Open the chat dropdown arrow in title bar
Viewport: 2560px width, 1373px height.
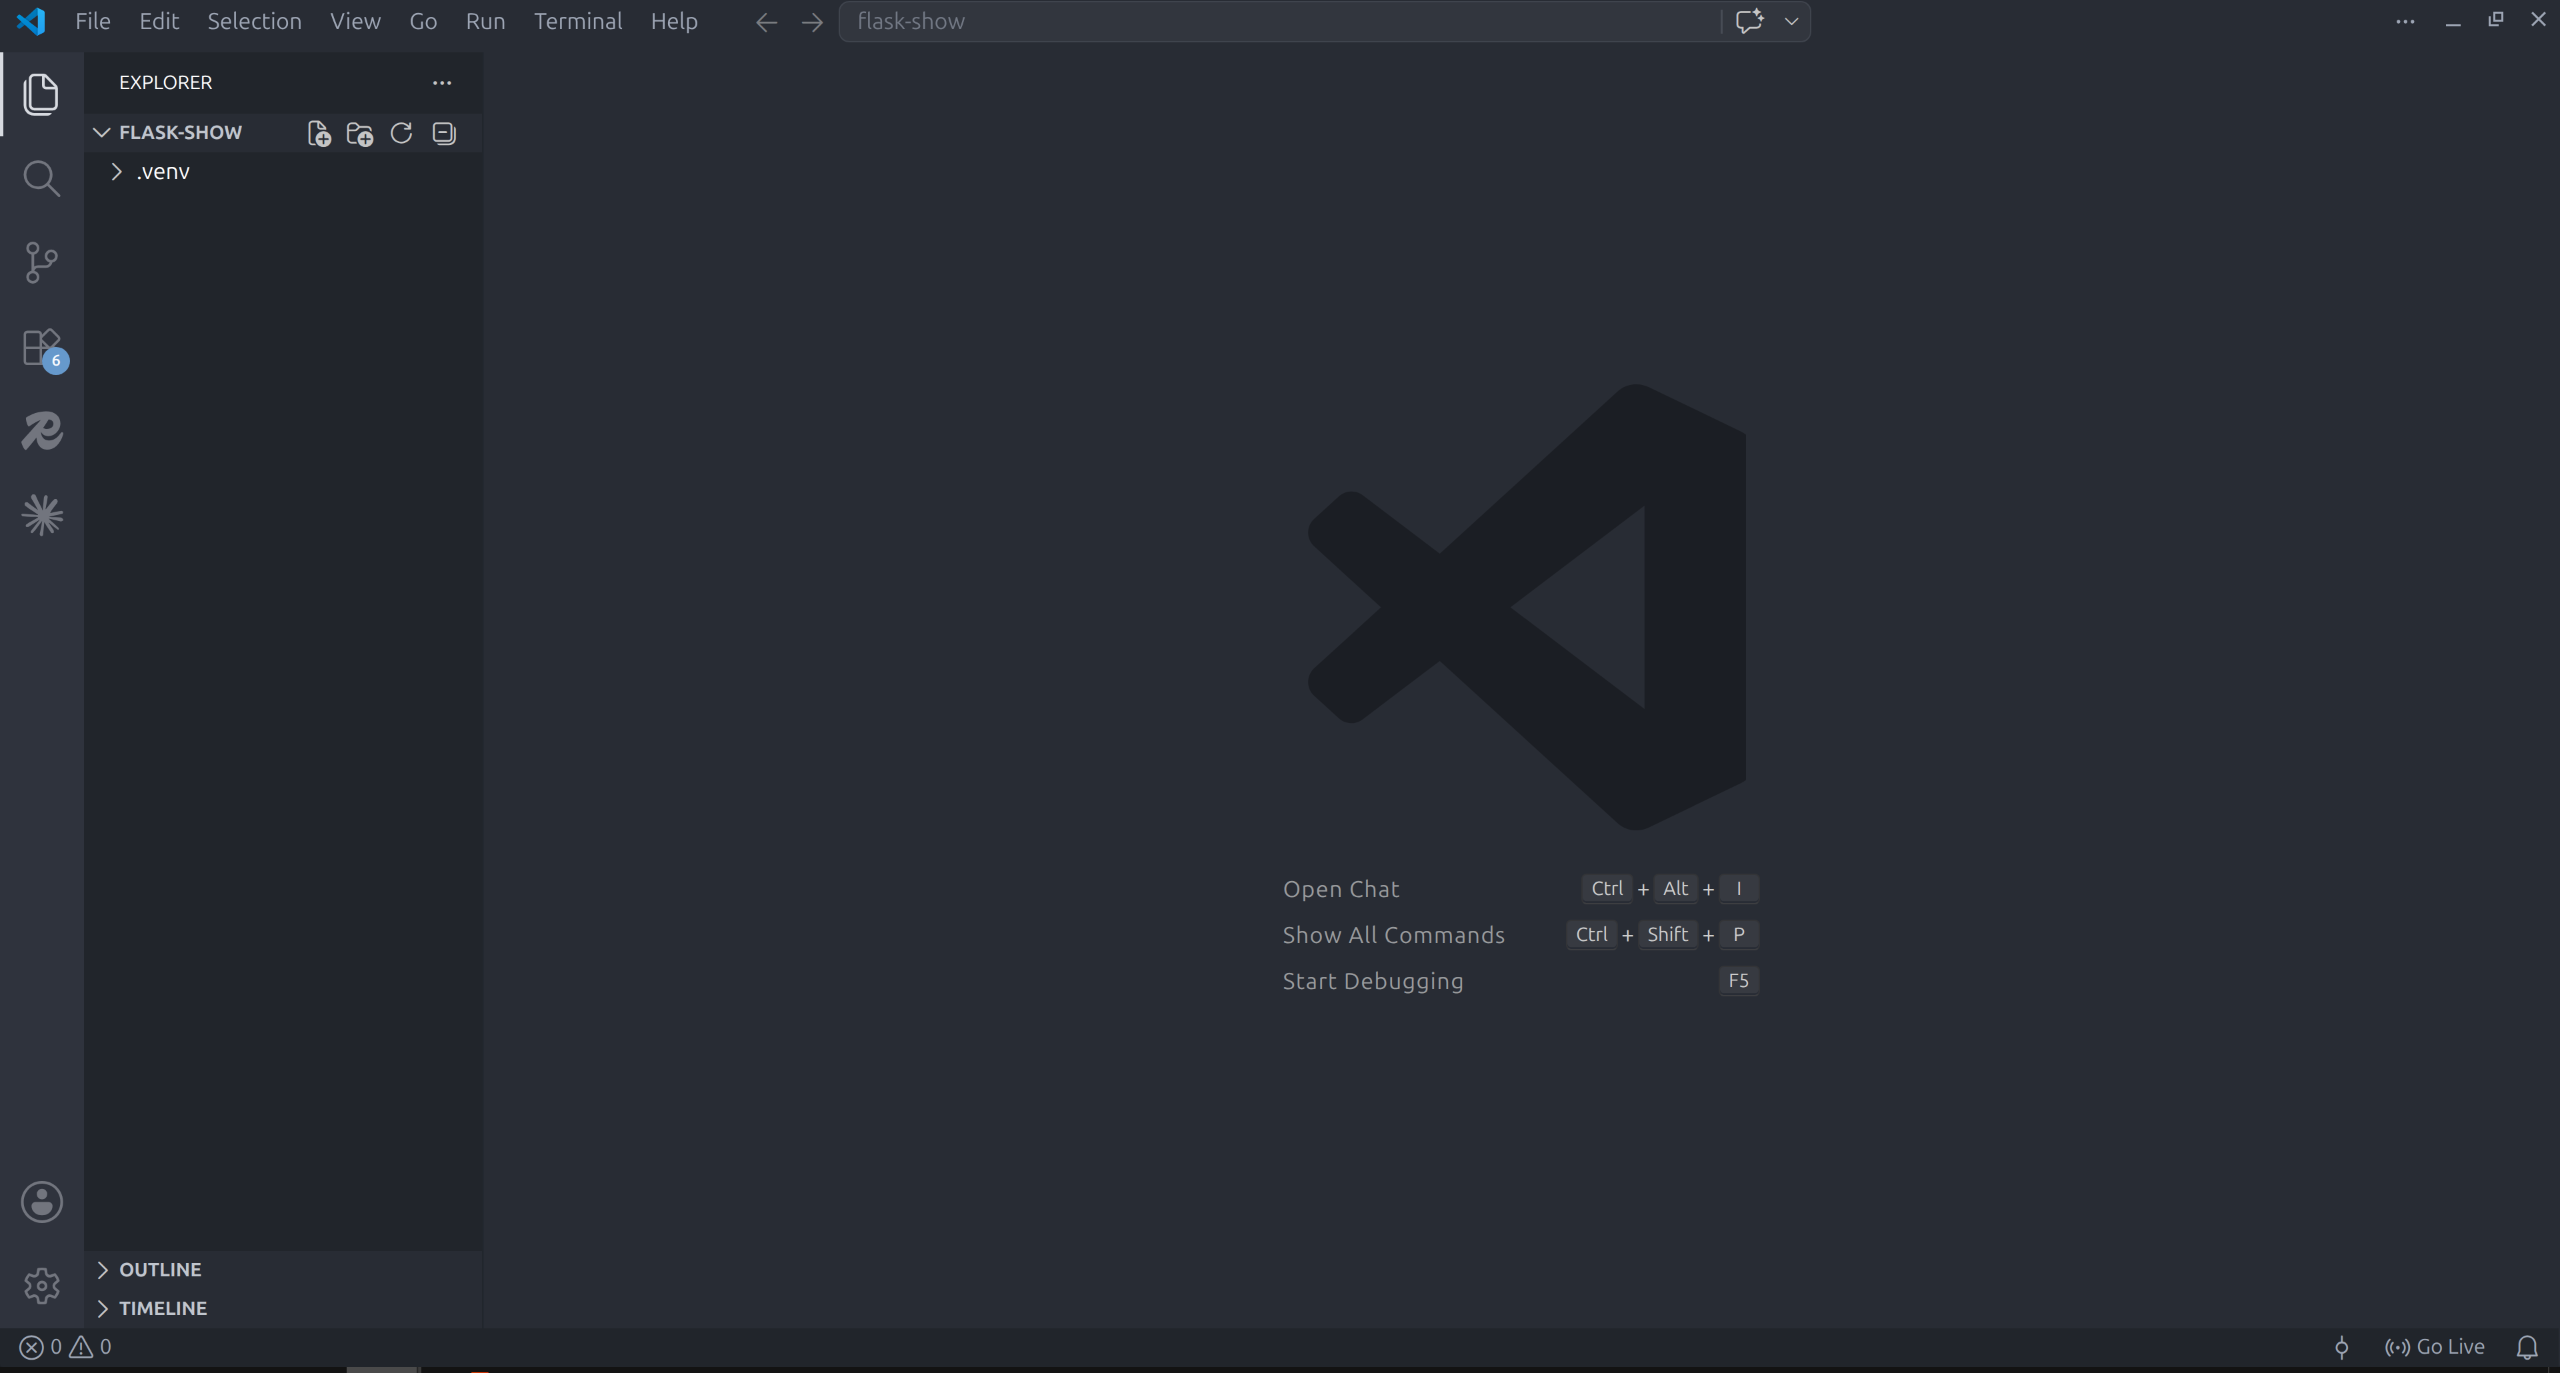[x=1791, y=21]
